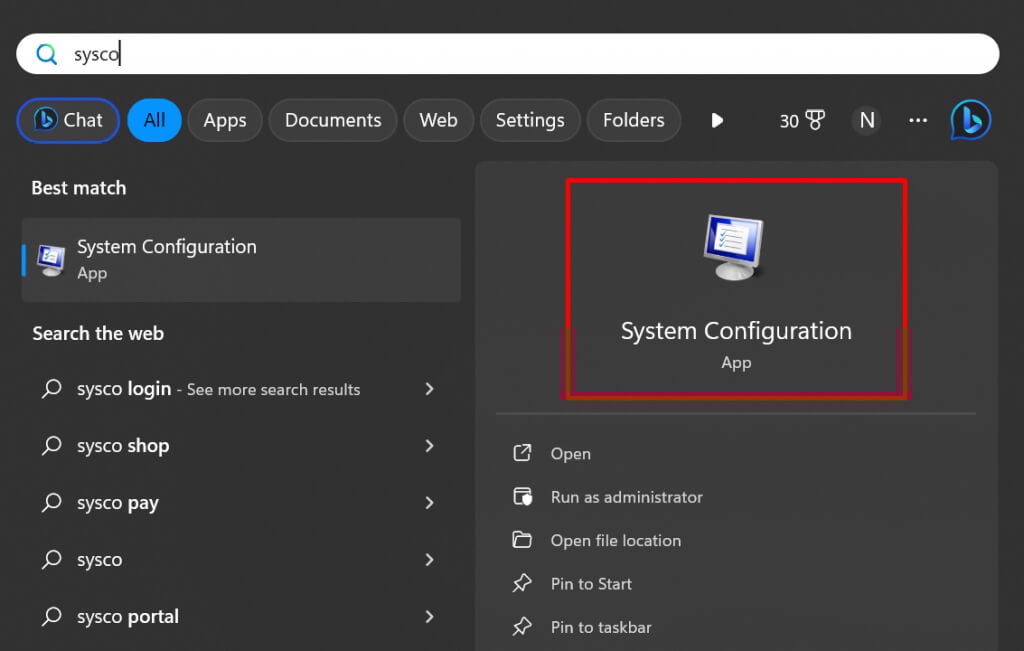Viewport: 1024px width, 651px height.
Task: Switch to the Apps filter tab
Action: [225, 120]
